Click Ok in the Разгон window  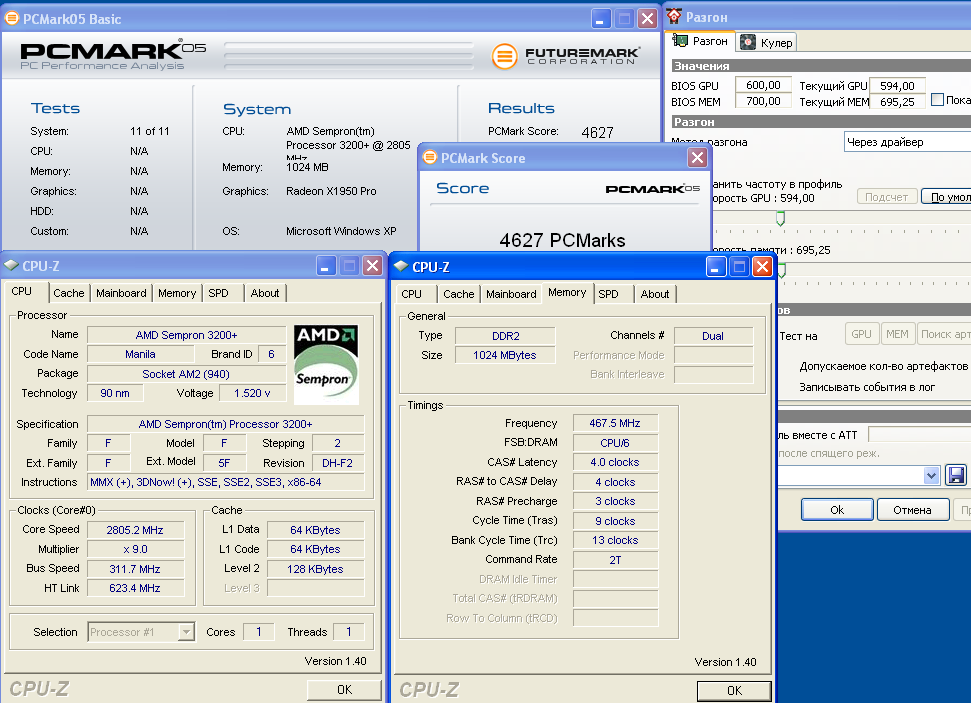[837, 510]
